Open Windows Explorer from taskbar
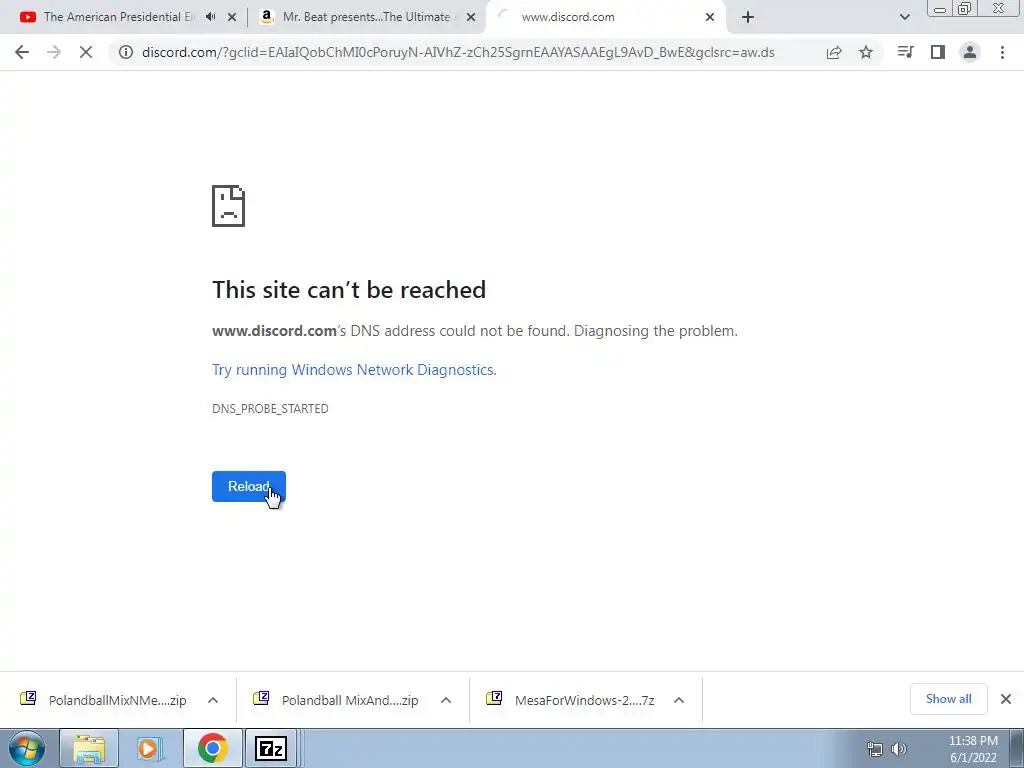The height and width of the screenshot is (768, 1024). (89, 748)
